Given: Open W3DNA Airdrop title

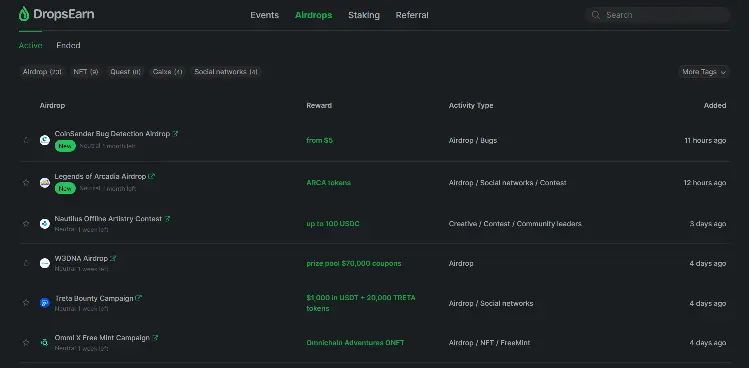Looking at the screenshot, I should coord(81,259).
